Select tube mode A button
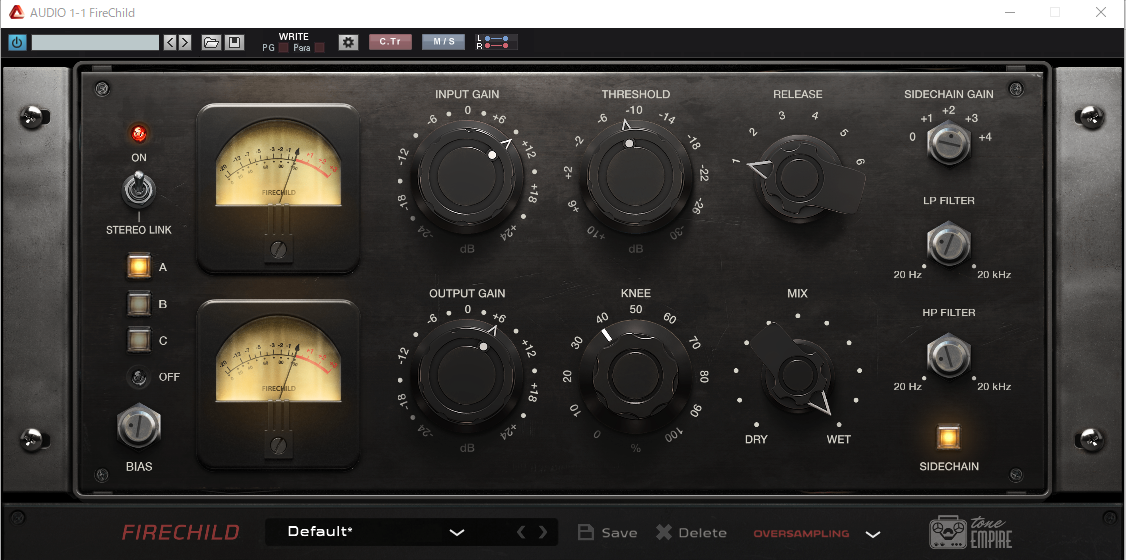Screen dimensions: 1126x560 pyautogui.click(x=139, y=266)
